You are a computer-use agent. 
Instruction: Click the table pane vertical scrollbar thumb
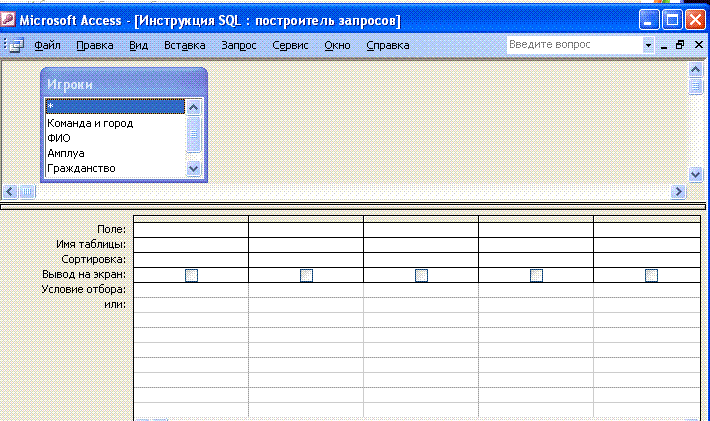tap(696, 86)
